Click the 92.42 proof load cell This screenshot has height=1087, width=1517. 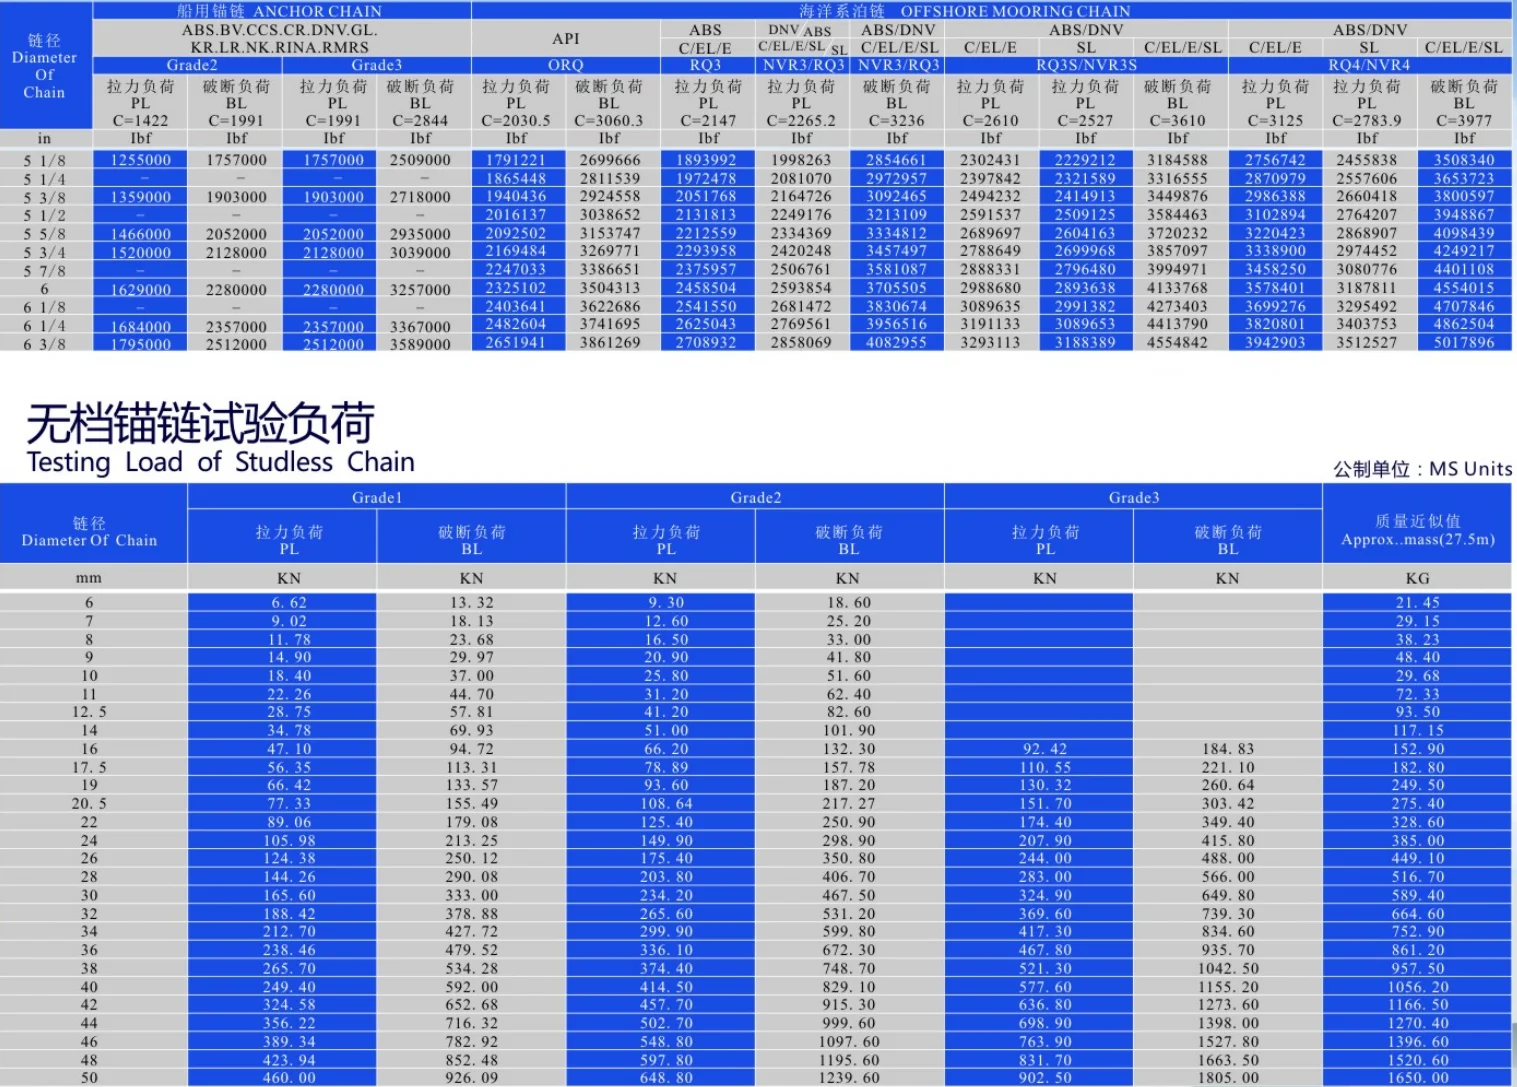pyautogui.click(x=1044, y=749)
